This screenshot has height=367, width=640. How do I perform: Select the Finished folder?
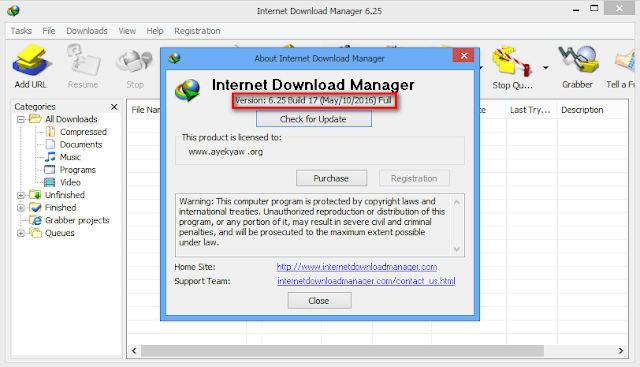pyautogui.click(x=60, y=208)
